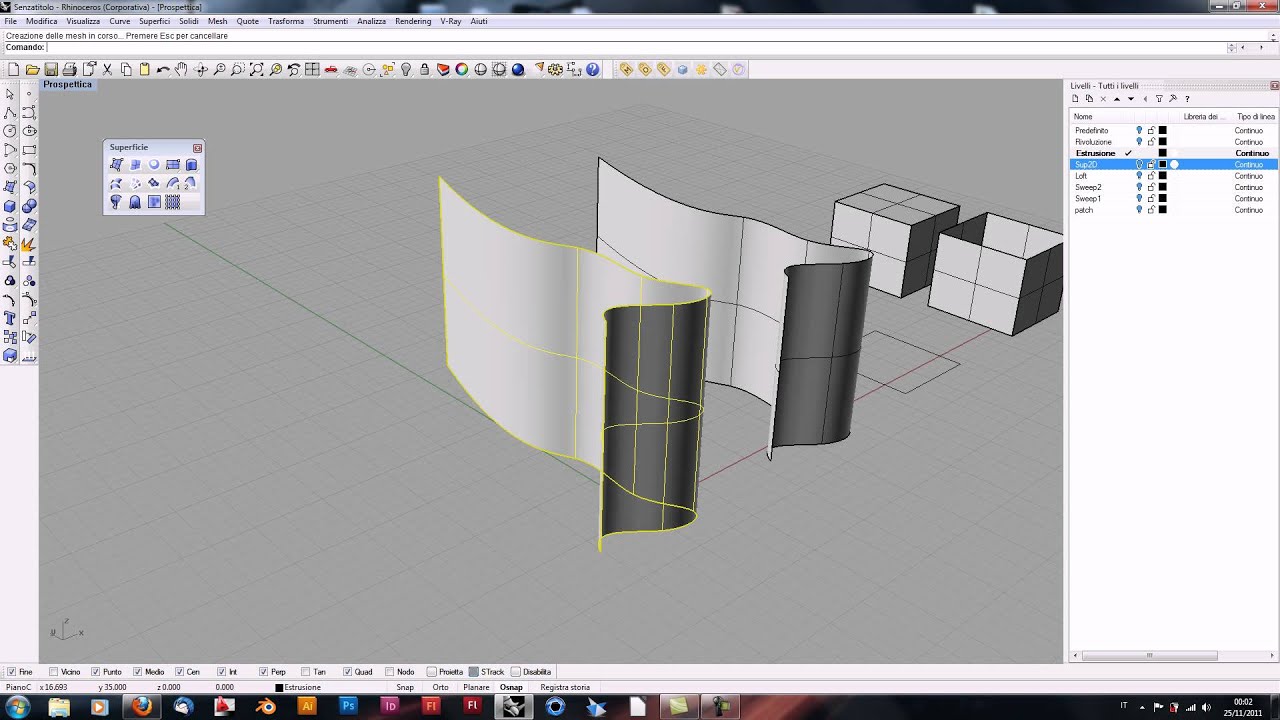Click the Comando input field
The height and width of the screenshot is (720, 1280).
pos(636,48)
